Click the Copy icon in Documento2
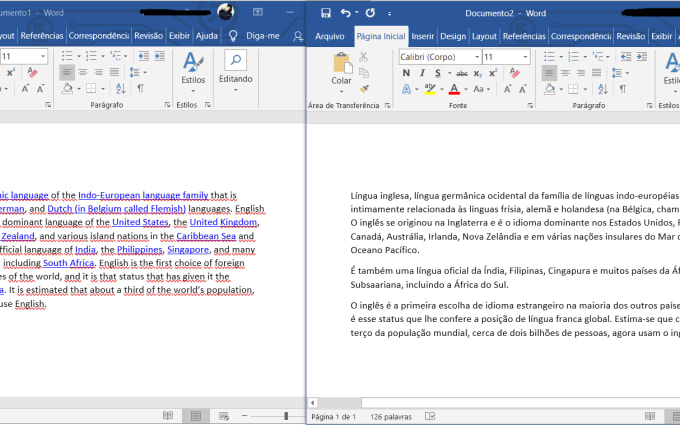The height and width of the screenshot is (425, 680). 364,72
